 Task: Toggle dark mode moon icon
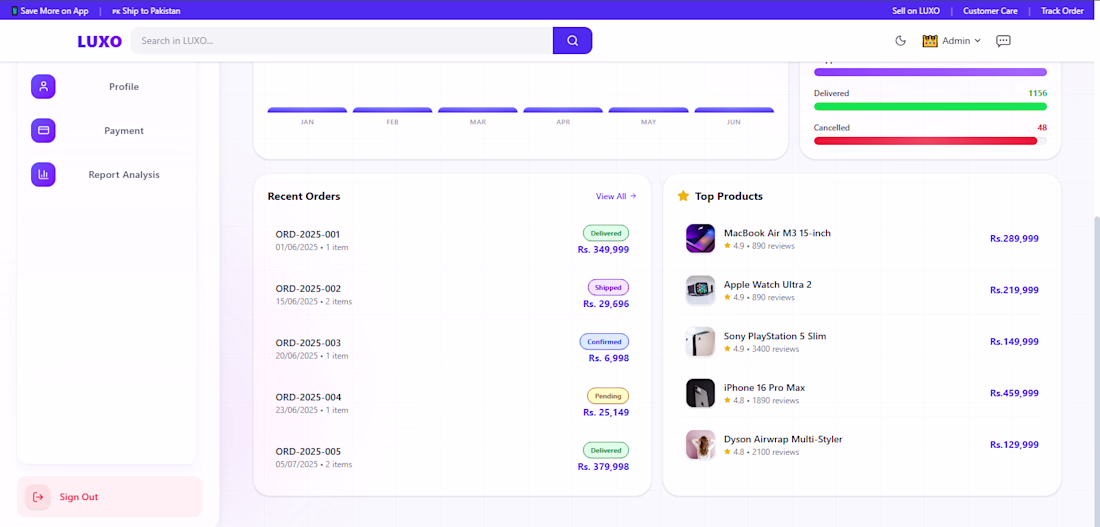901,41
